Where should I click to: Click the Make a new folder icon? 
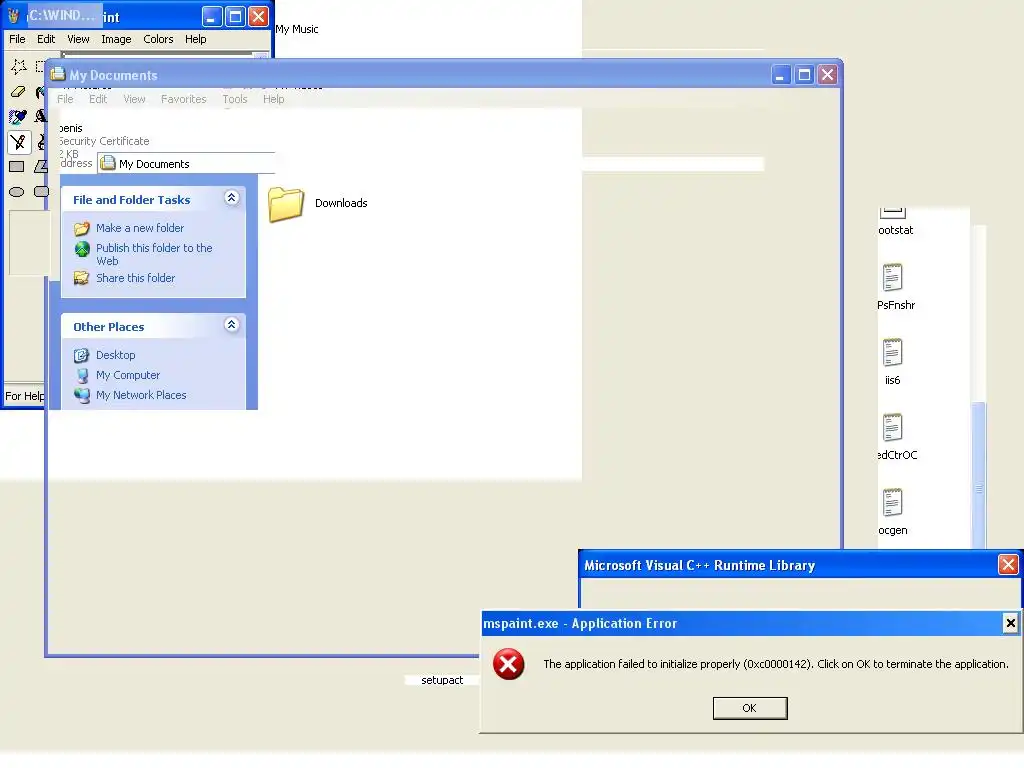click(x=82, y=229)
